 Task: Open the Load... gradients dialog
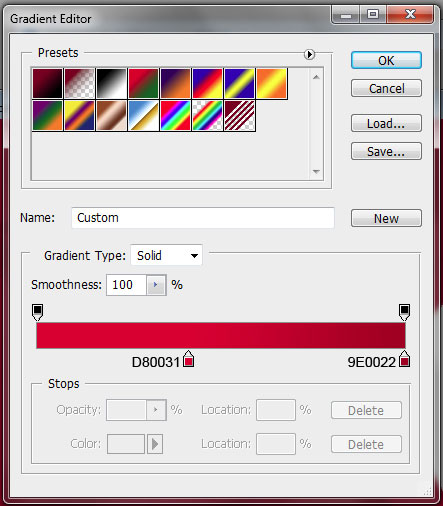[386, 123]
